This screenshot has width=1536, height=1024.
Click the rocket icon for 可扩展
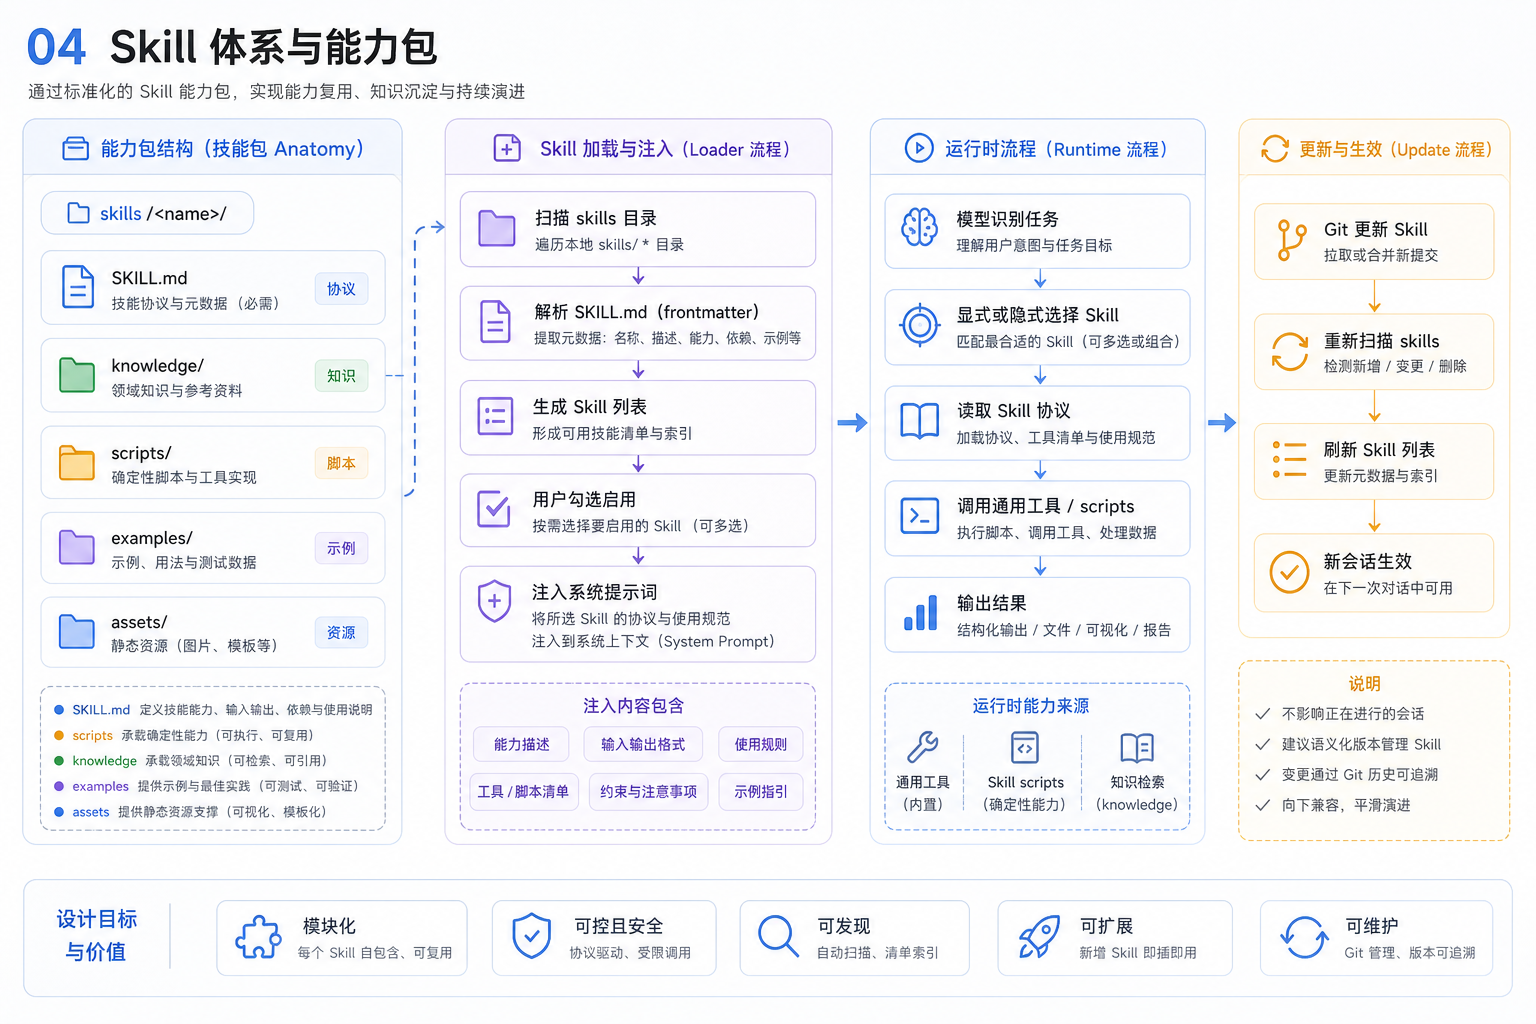click(x=1039, y=937)
